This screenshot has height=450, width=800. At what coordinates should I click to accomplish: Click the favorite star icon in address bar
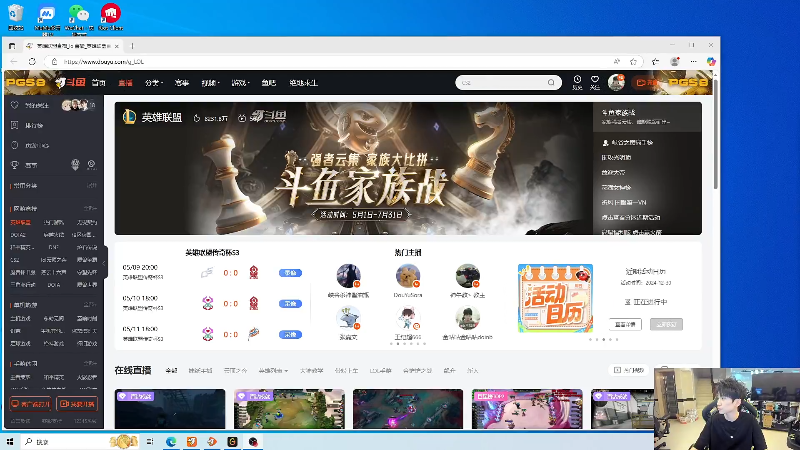tap(634, 62)
